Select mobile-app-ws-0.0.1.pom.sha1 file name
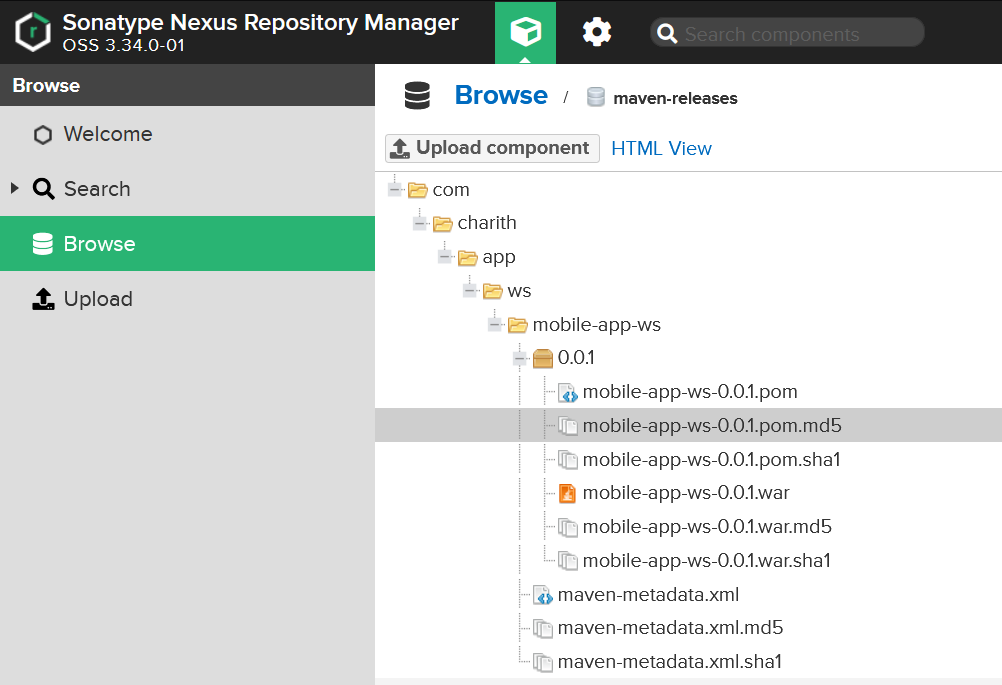 coord(712,459)
